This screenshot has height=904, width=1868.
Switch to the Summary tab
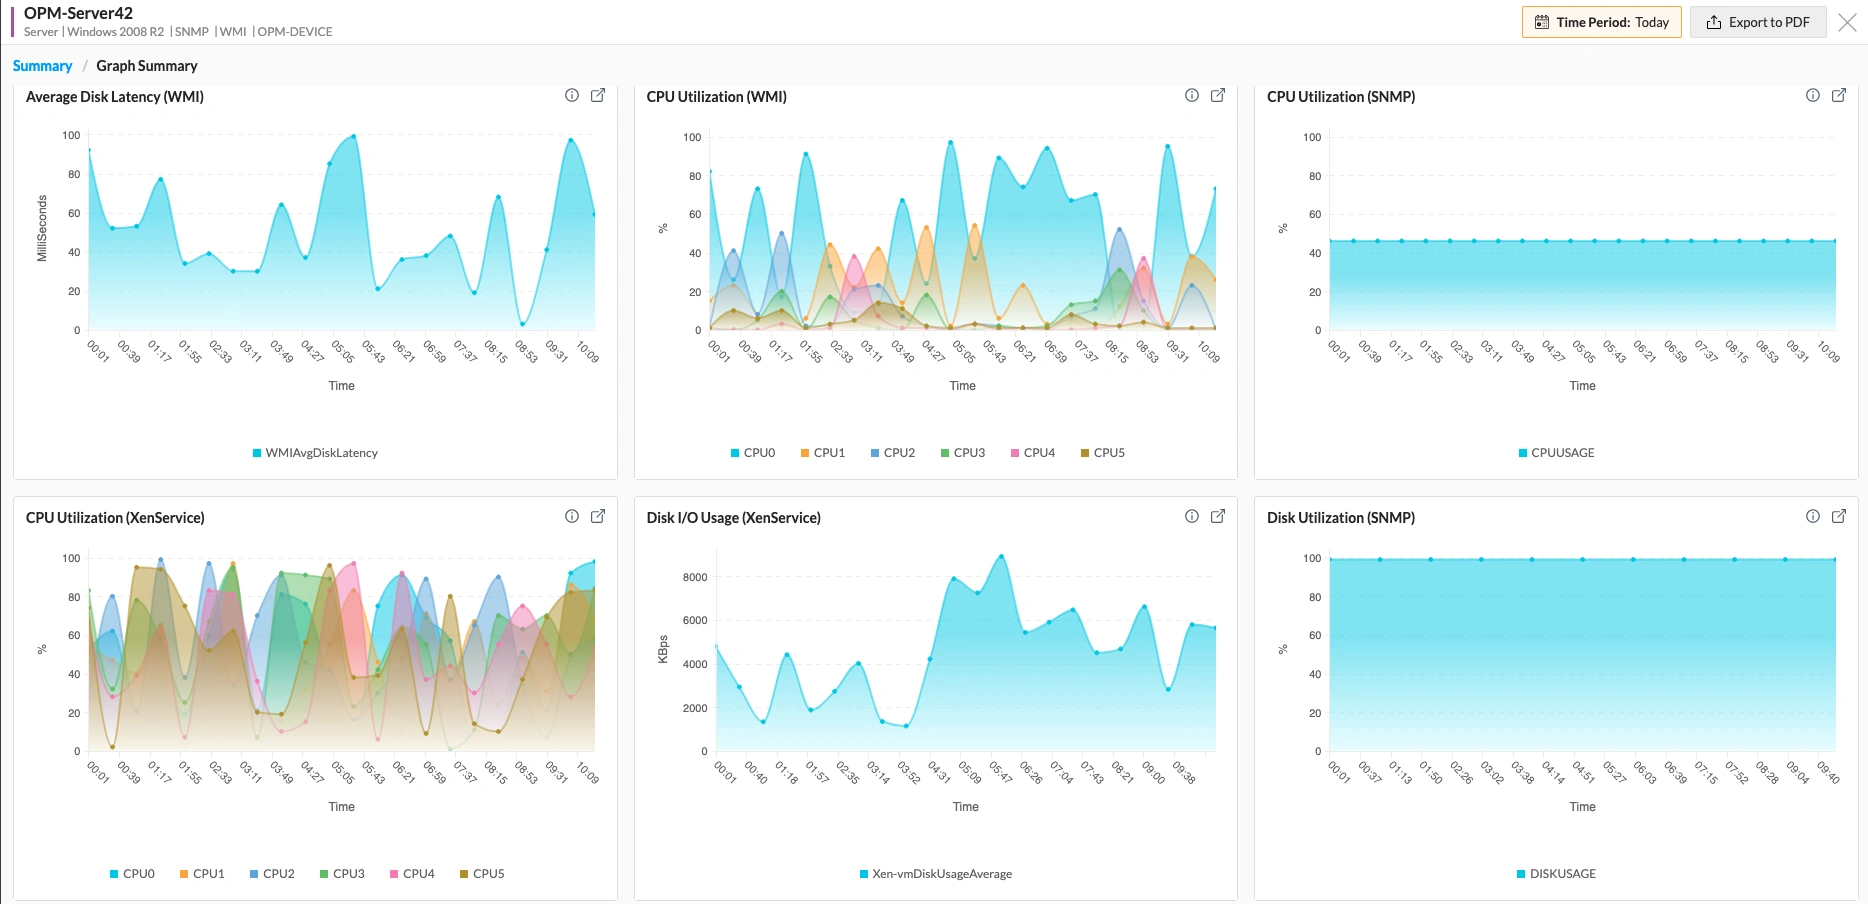click(42, 65)
